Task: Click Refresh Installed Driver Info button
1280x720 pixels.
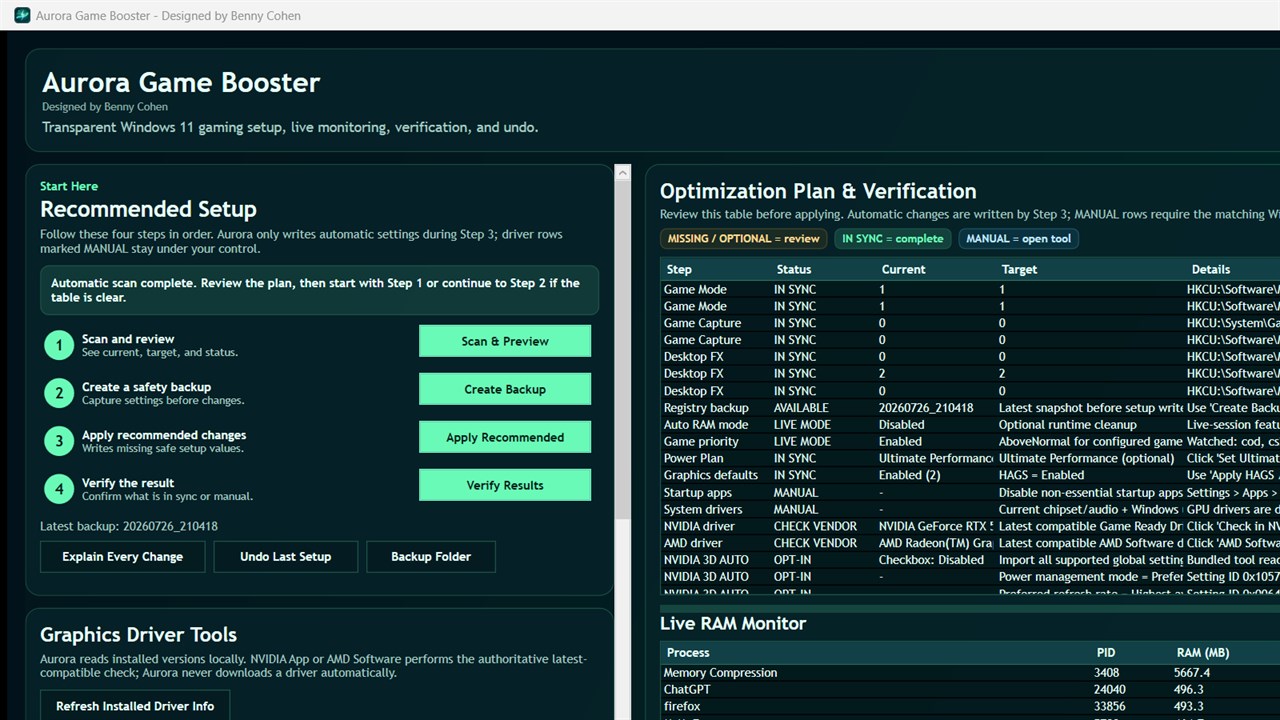Action: coord(135,706)
